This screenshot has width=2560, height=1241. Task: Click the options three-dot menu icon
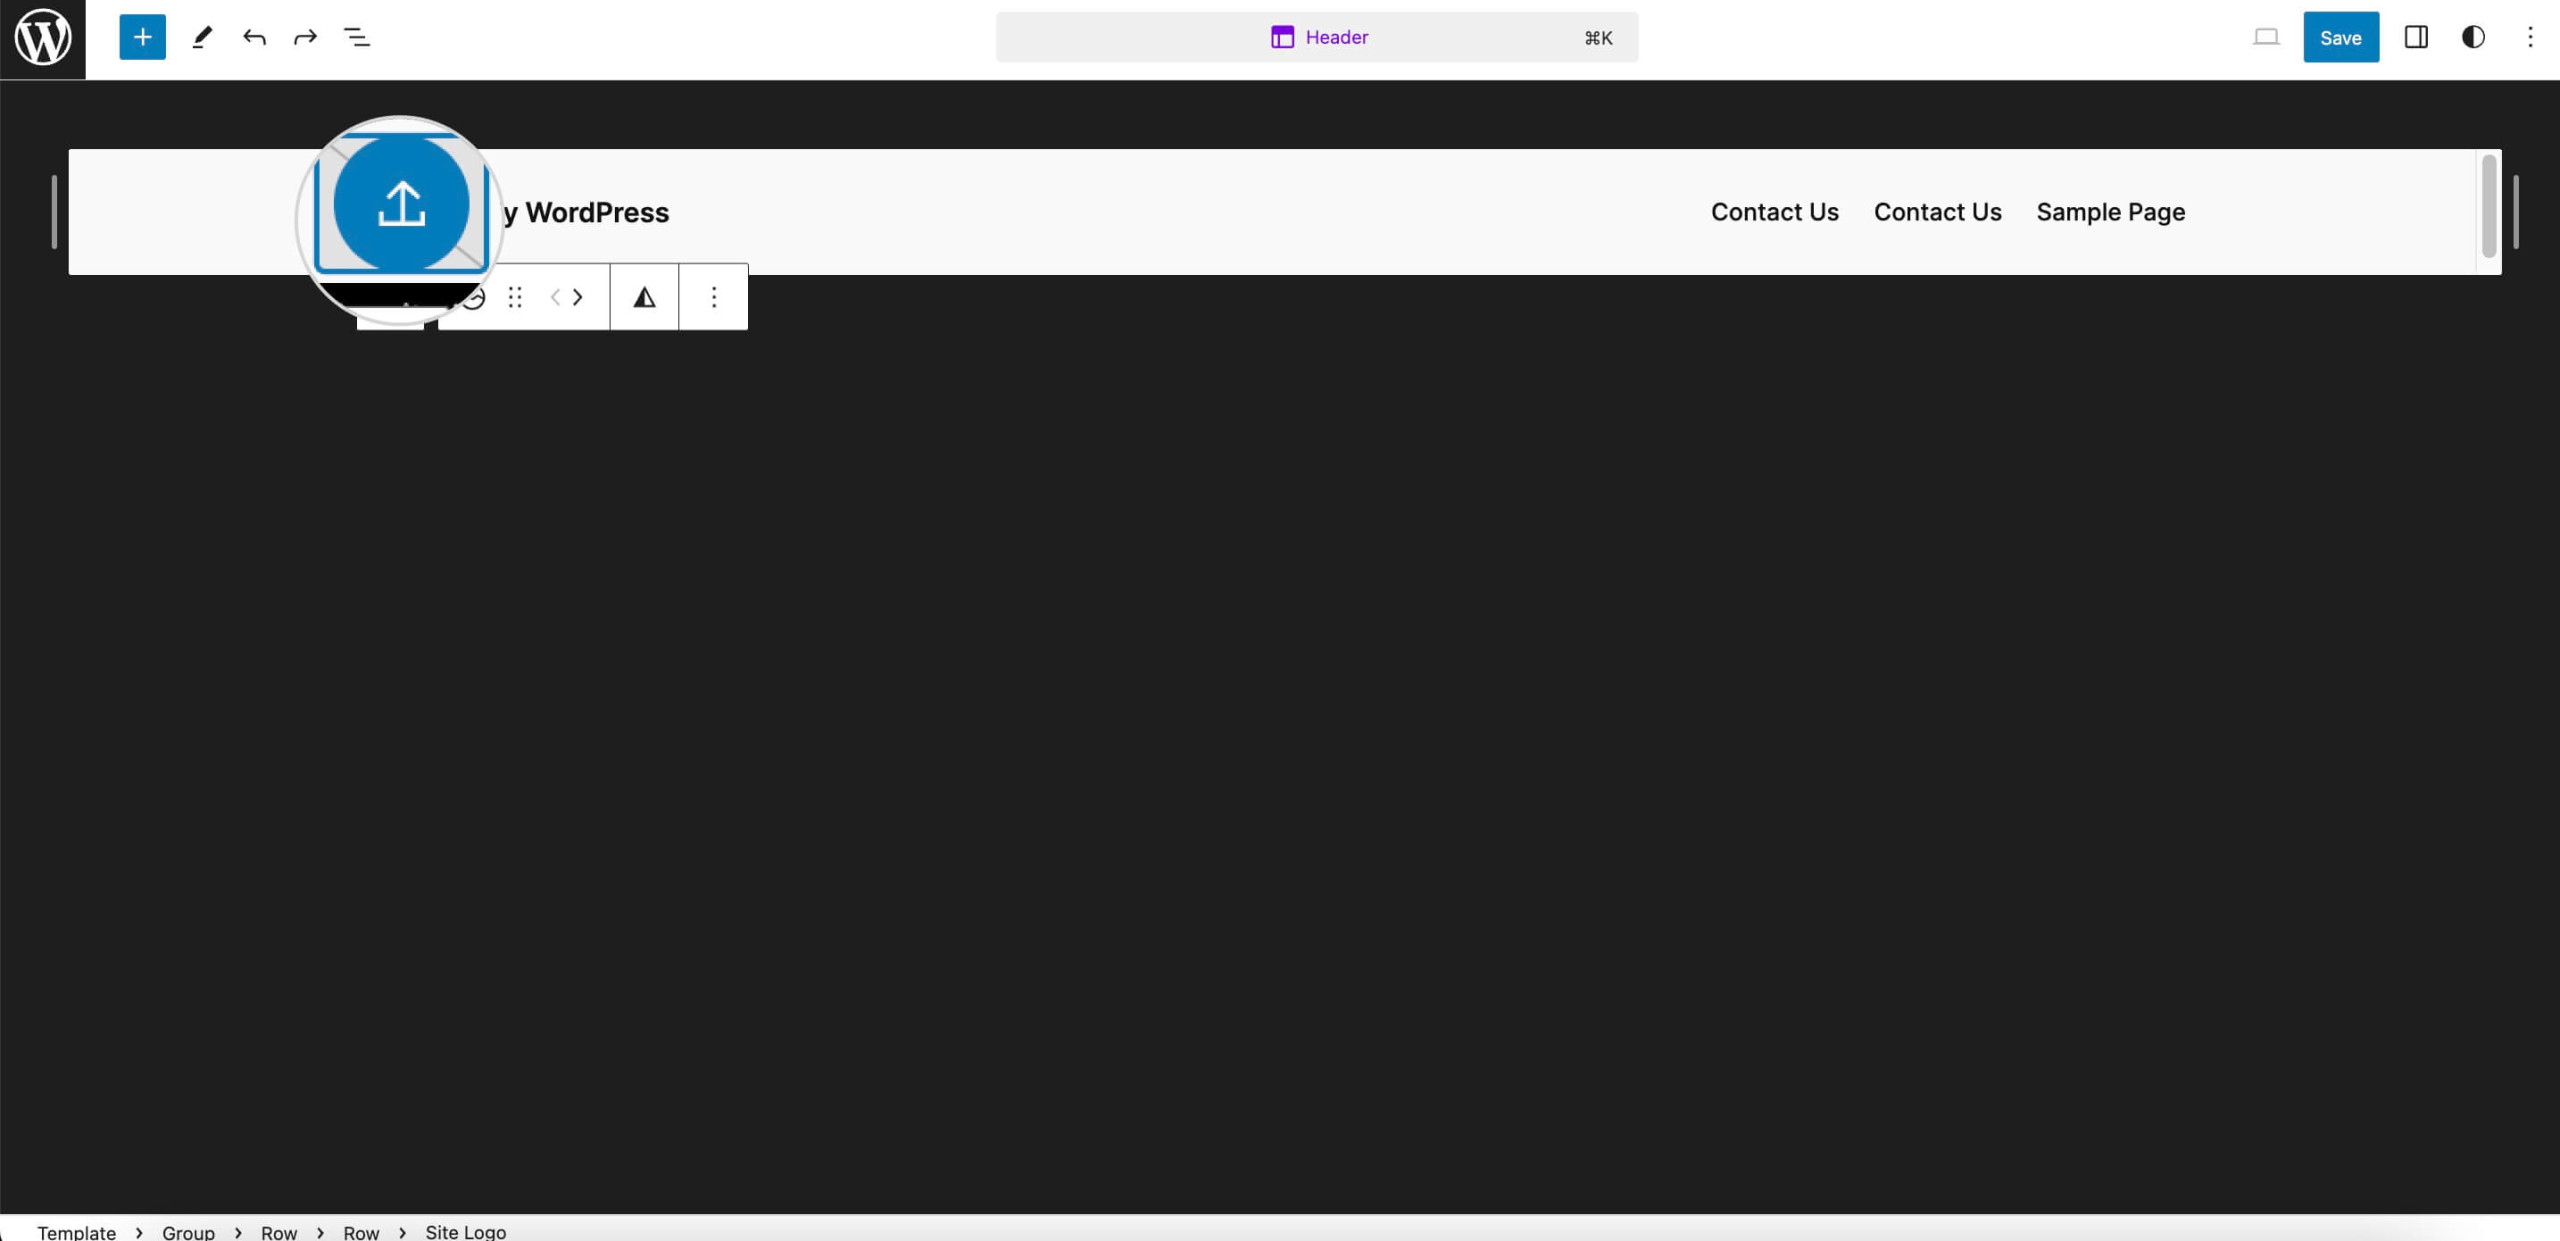coord(712,296)
